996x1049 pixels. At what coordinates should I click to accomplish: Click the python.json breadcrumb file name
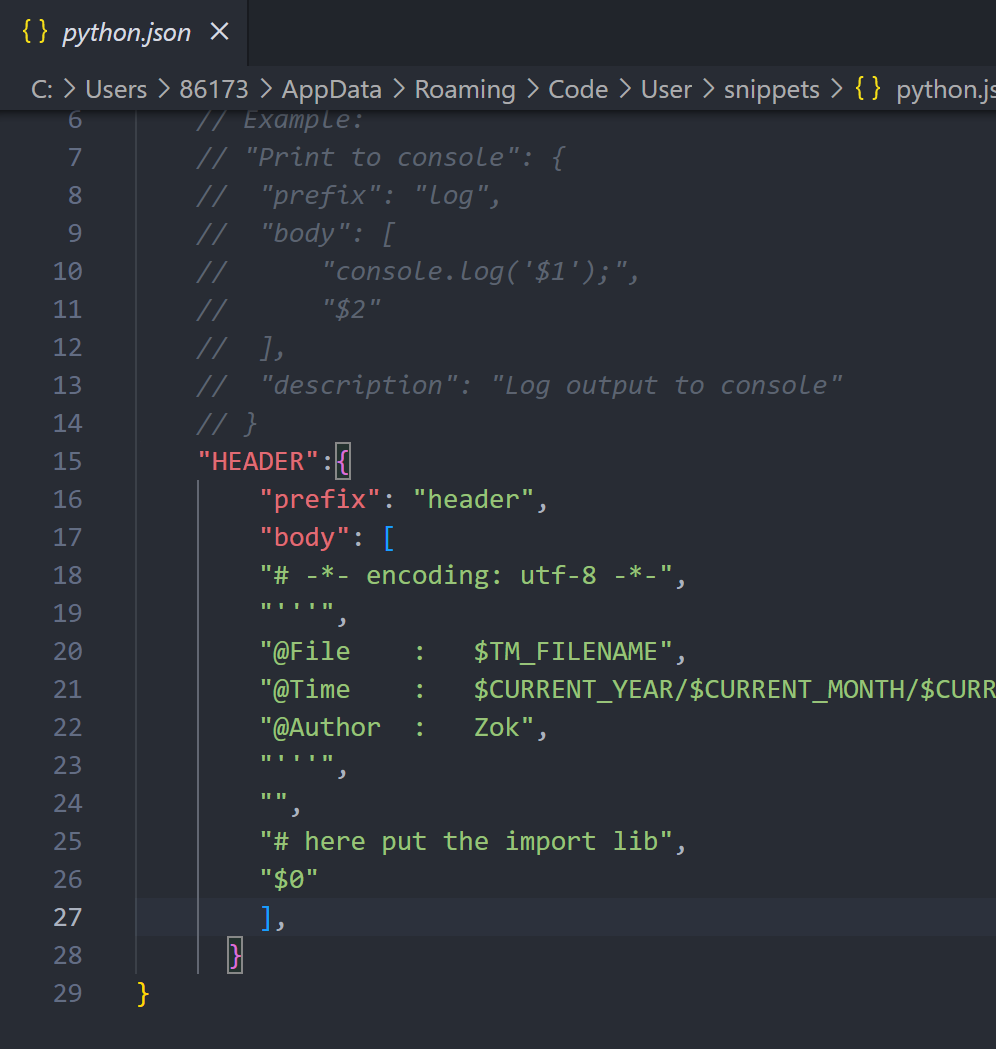[x=946, y=90]
